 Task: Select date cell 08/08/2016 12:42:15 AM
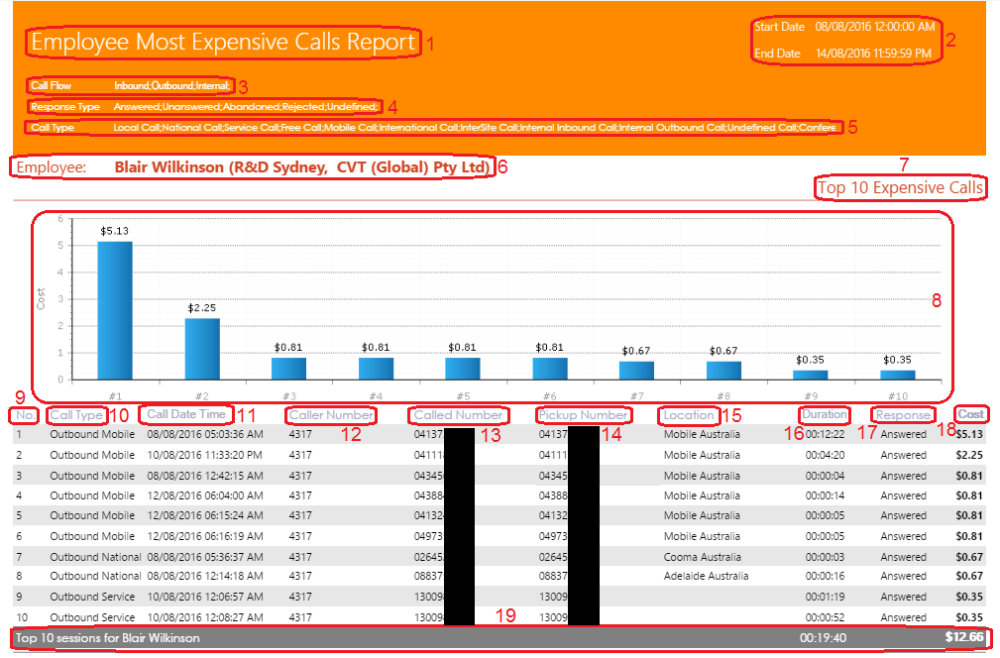pyautogui.click(x=205, y=476)
